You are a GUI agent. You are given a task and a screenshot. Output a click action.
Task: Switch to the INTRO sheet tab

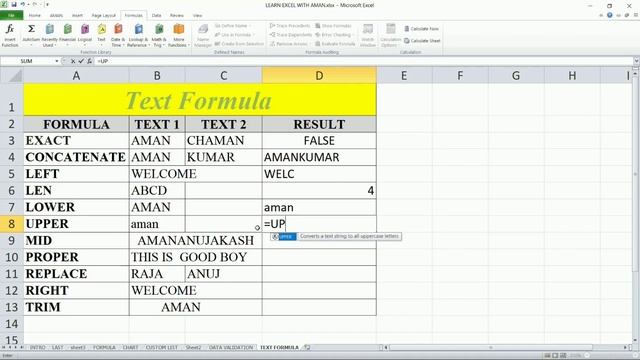[x=37, y=348]
